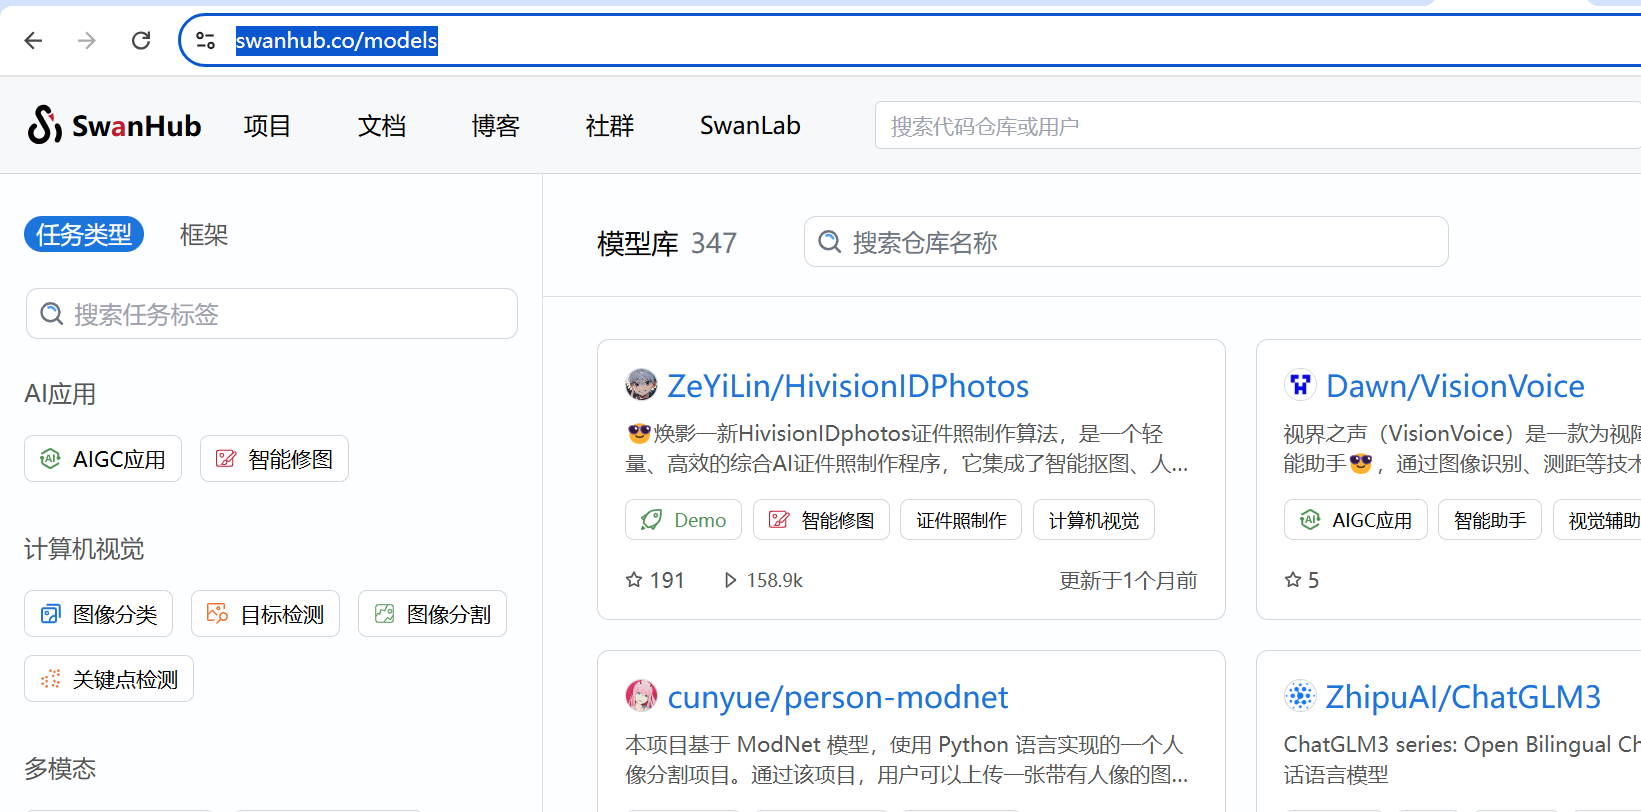The width and height of the screenshot is (1641, 812).
Task: Go back with the browser back arrow
Action: pos(33,40)
